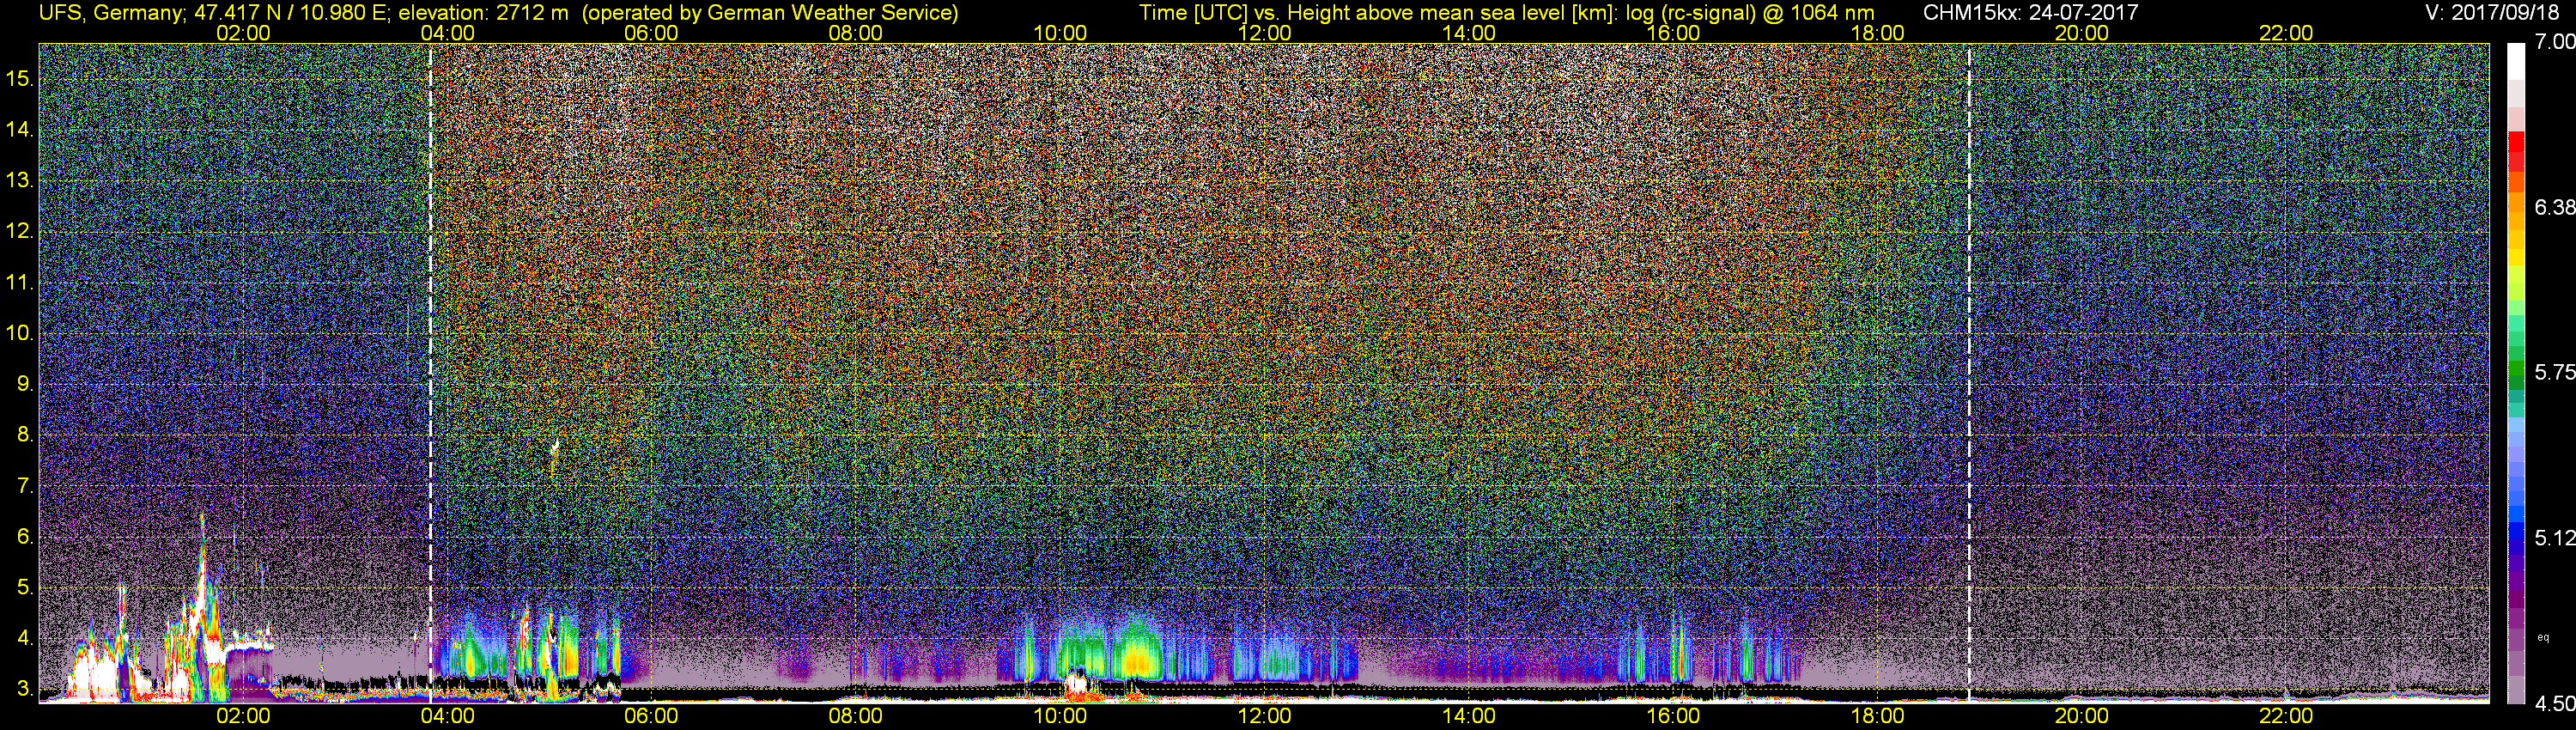Click the '4.' height axis label
Viewport: 2576px width, 730px height.
point(25,638)
